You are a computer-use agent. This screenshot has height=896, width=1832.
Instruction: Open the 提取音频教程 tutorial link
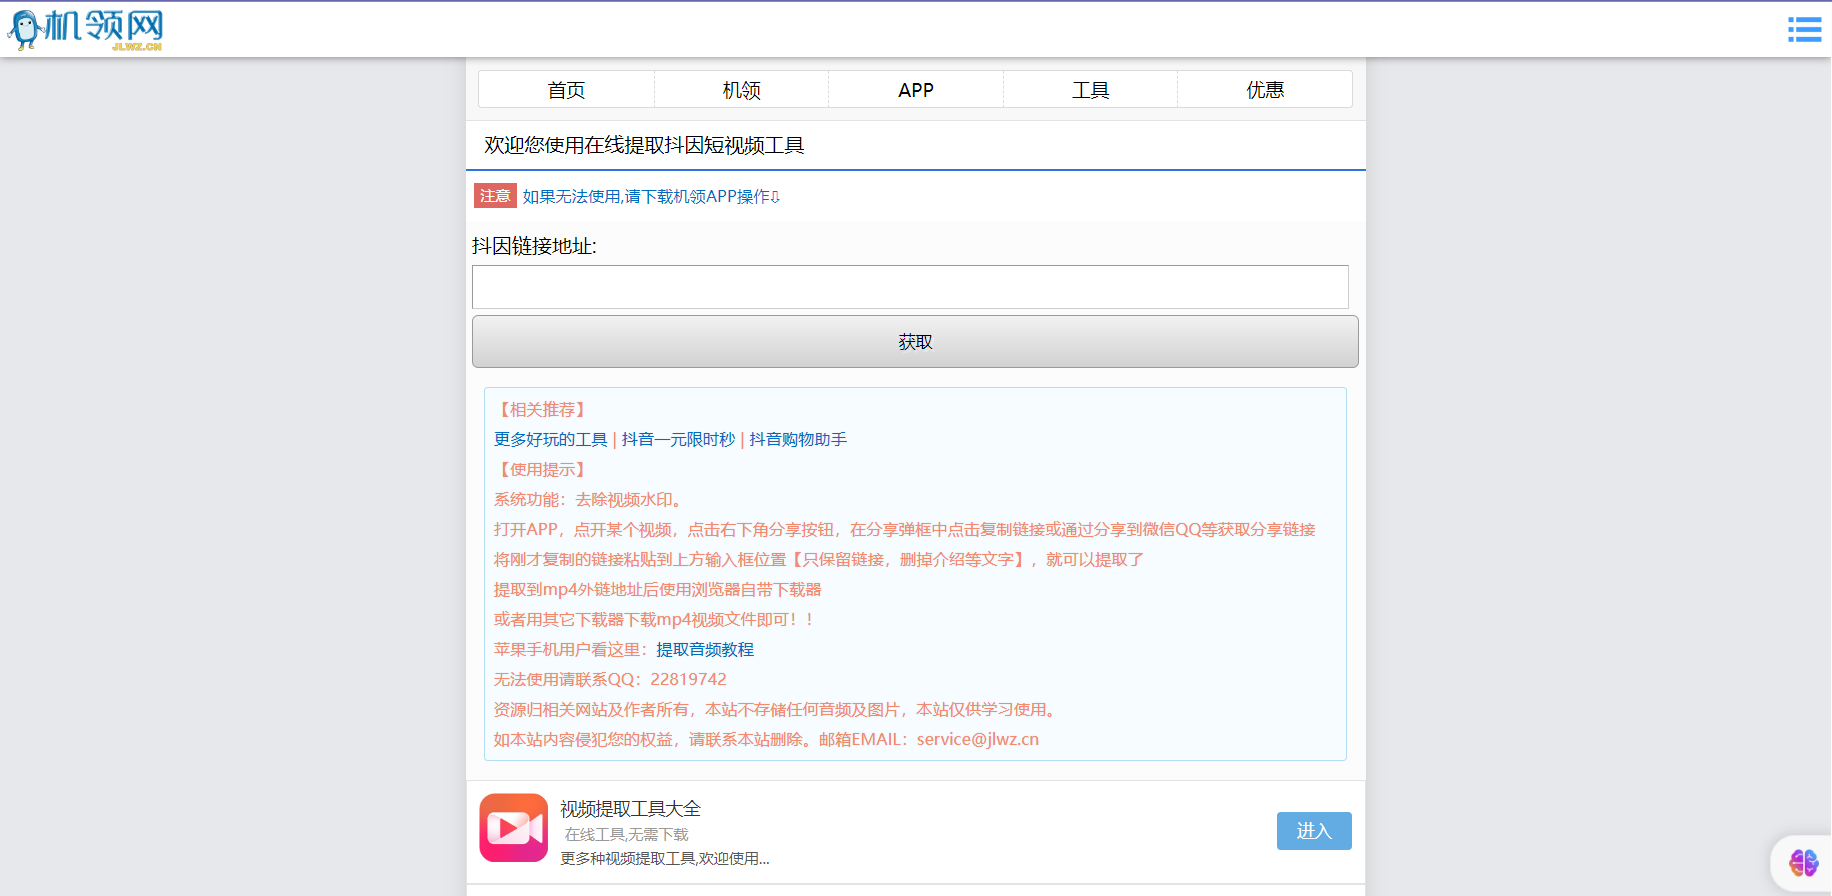tap(705, 650)
